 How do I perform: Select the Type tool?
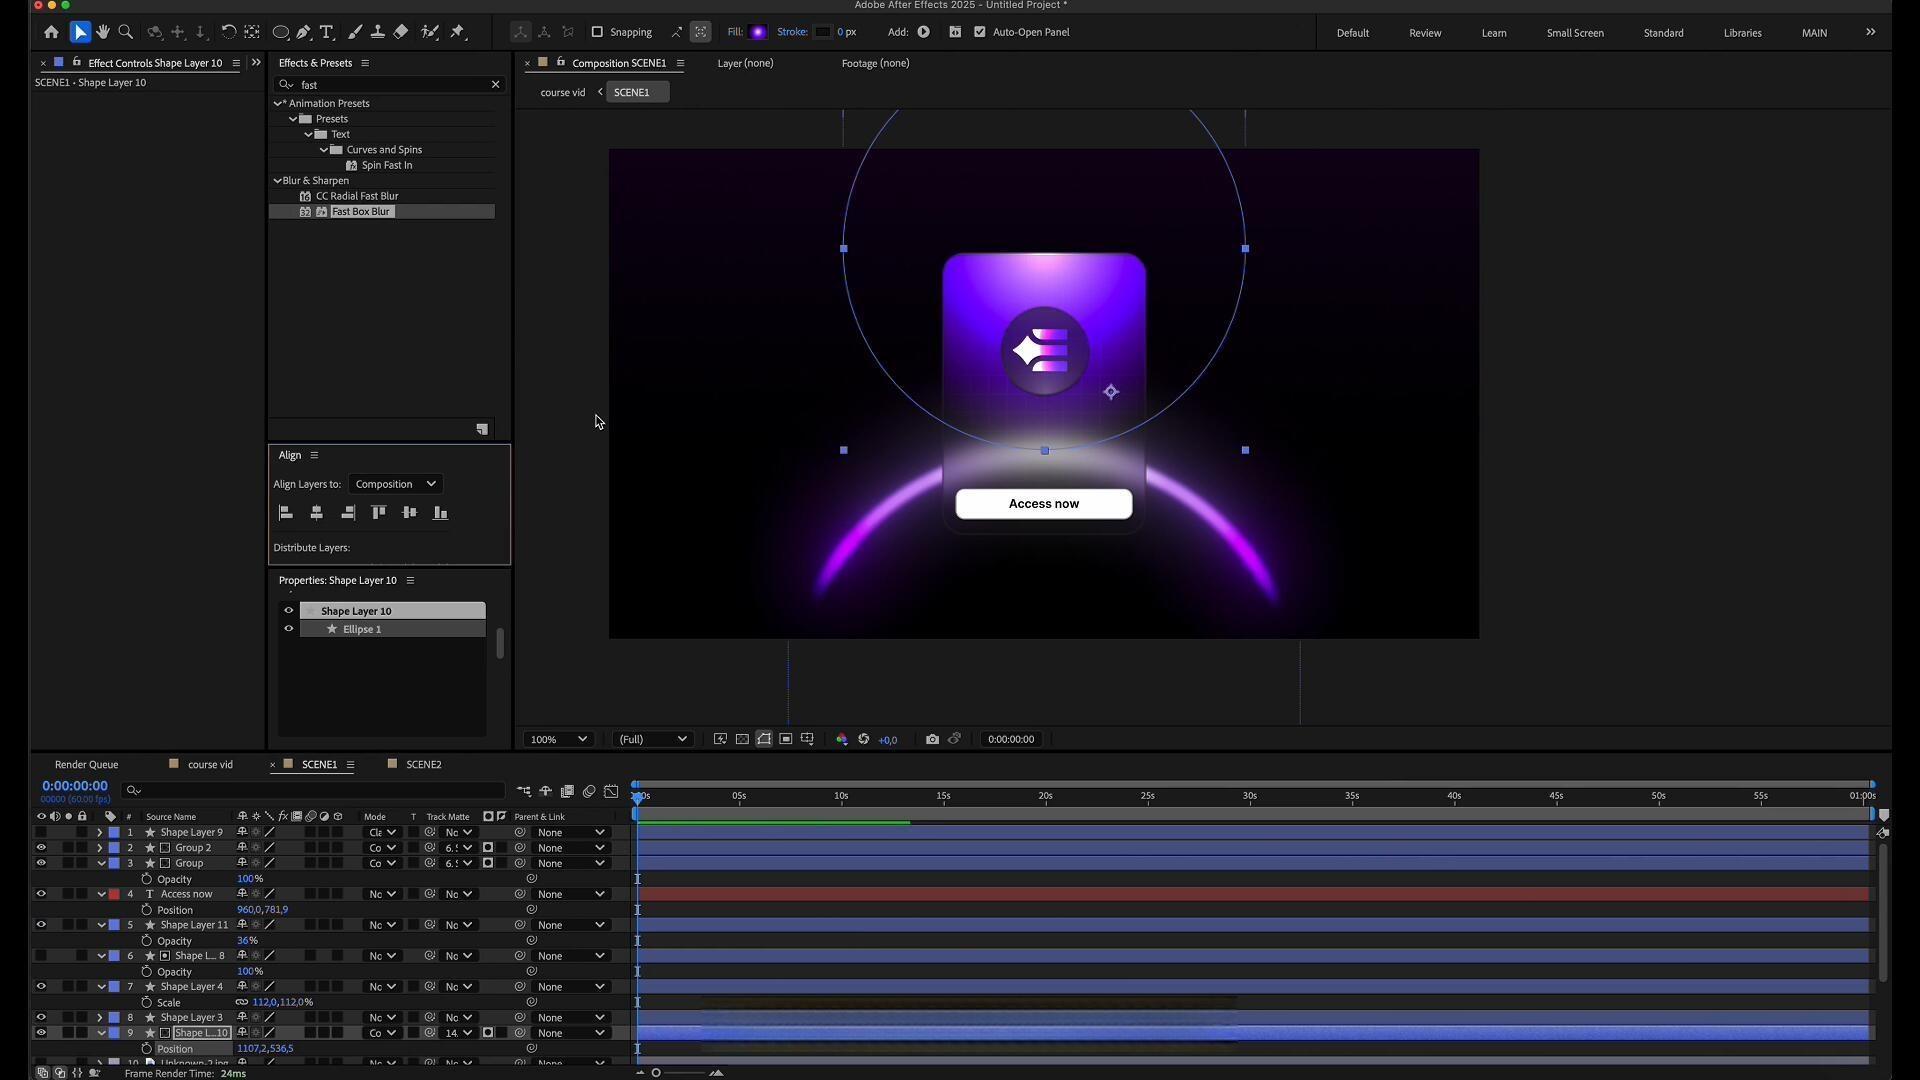[x=327, y=32]
